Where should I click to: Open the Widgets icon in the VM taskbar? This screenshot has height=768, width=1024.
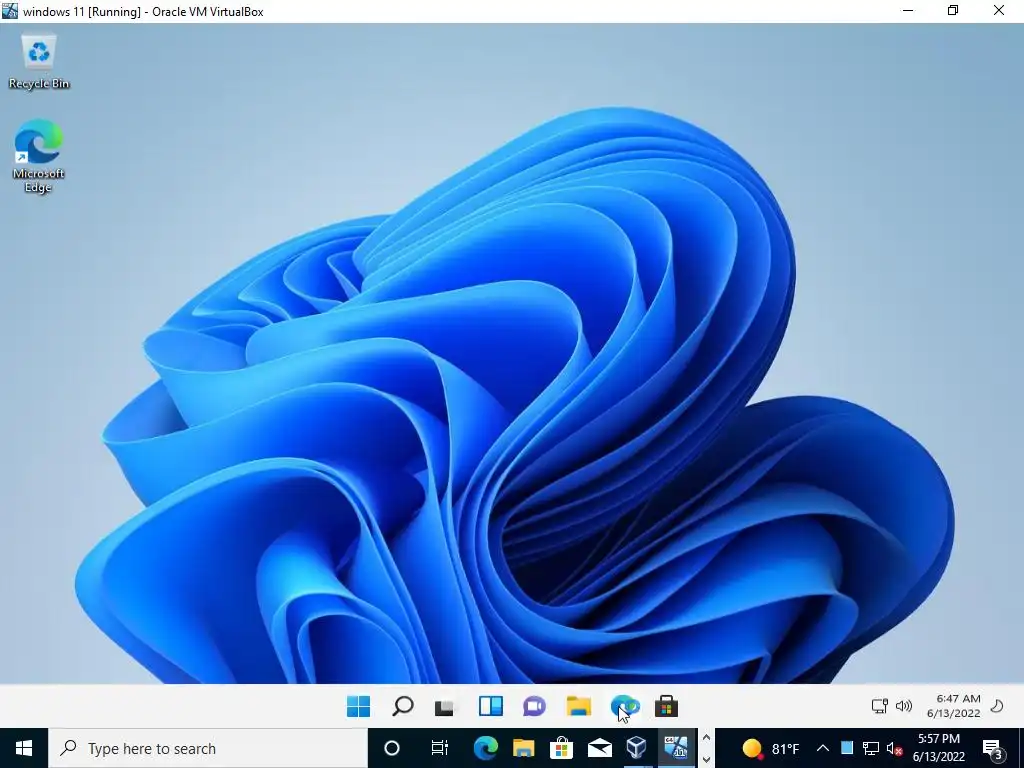[490, 706]
